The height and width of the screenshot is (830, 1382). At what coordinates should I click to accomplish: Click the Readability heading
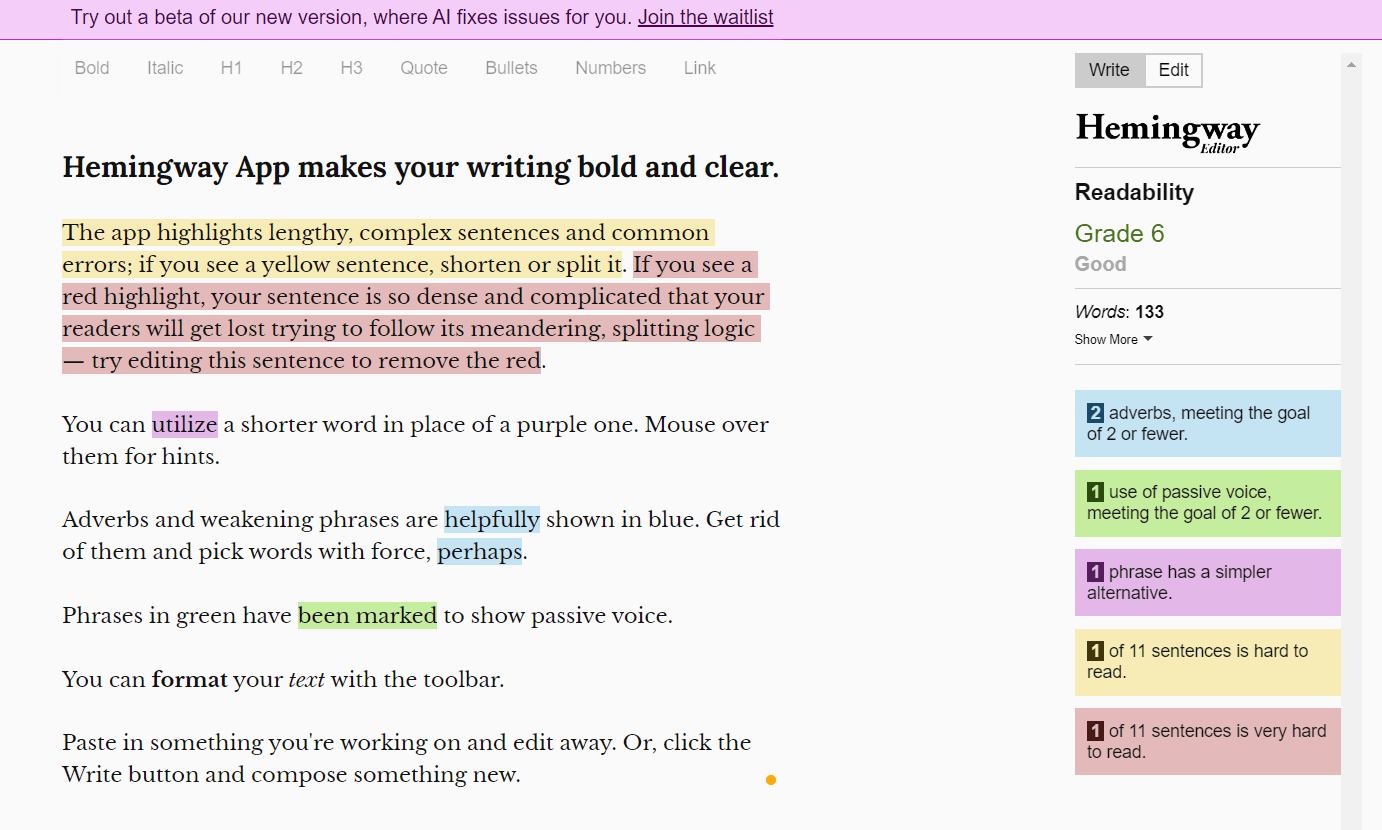click(x=1134, y=193)
